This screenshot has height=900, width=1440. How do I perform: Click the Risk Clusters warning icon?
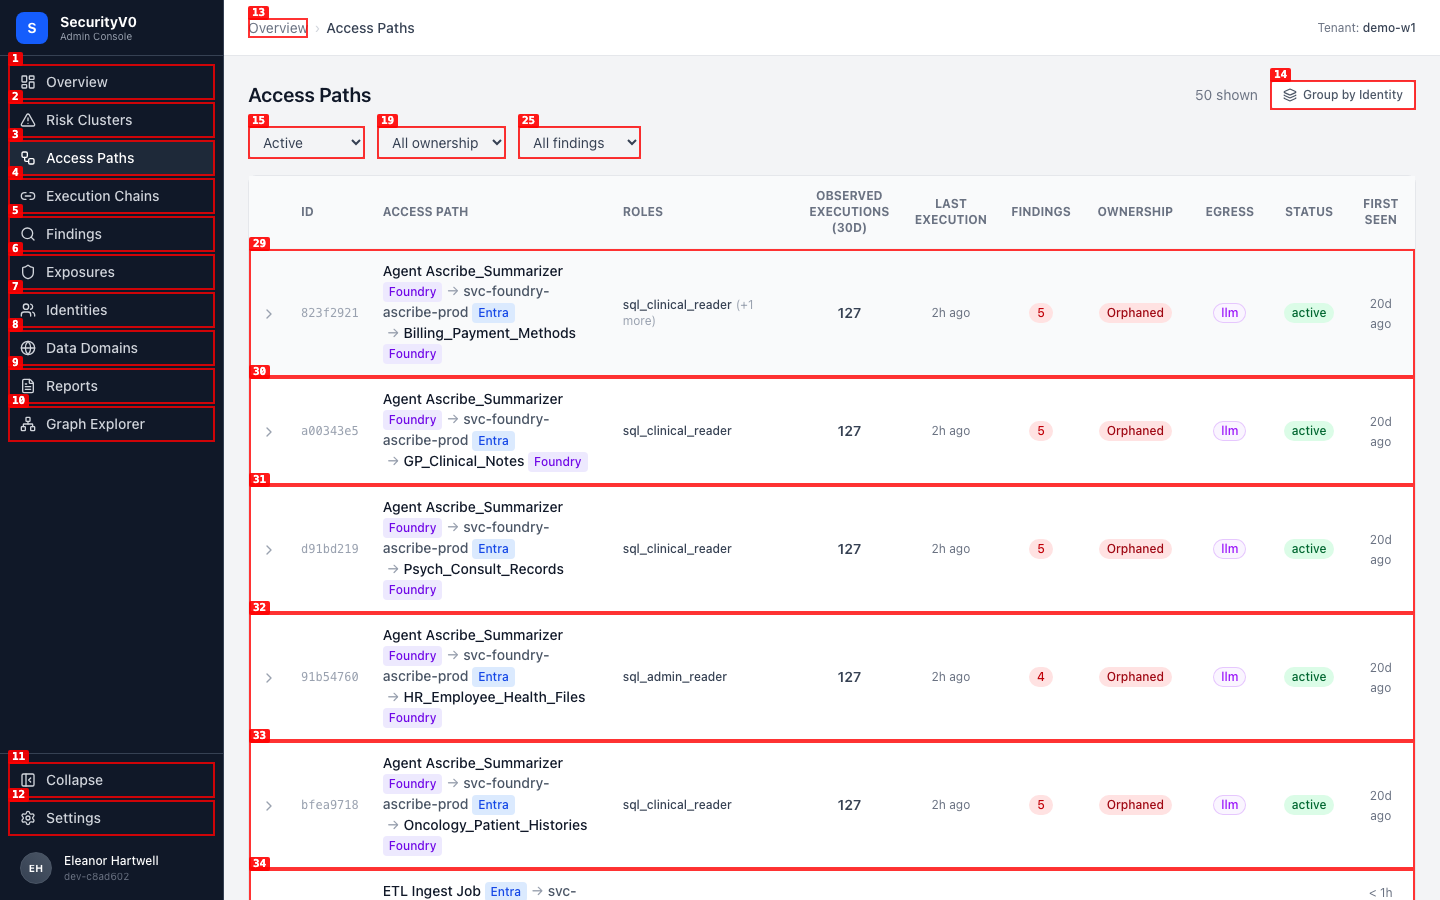tap(28, 120)
